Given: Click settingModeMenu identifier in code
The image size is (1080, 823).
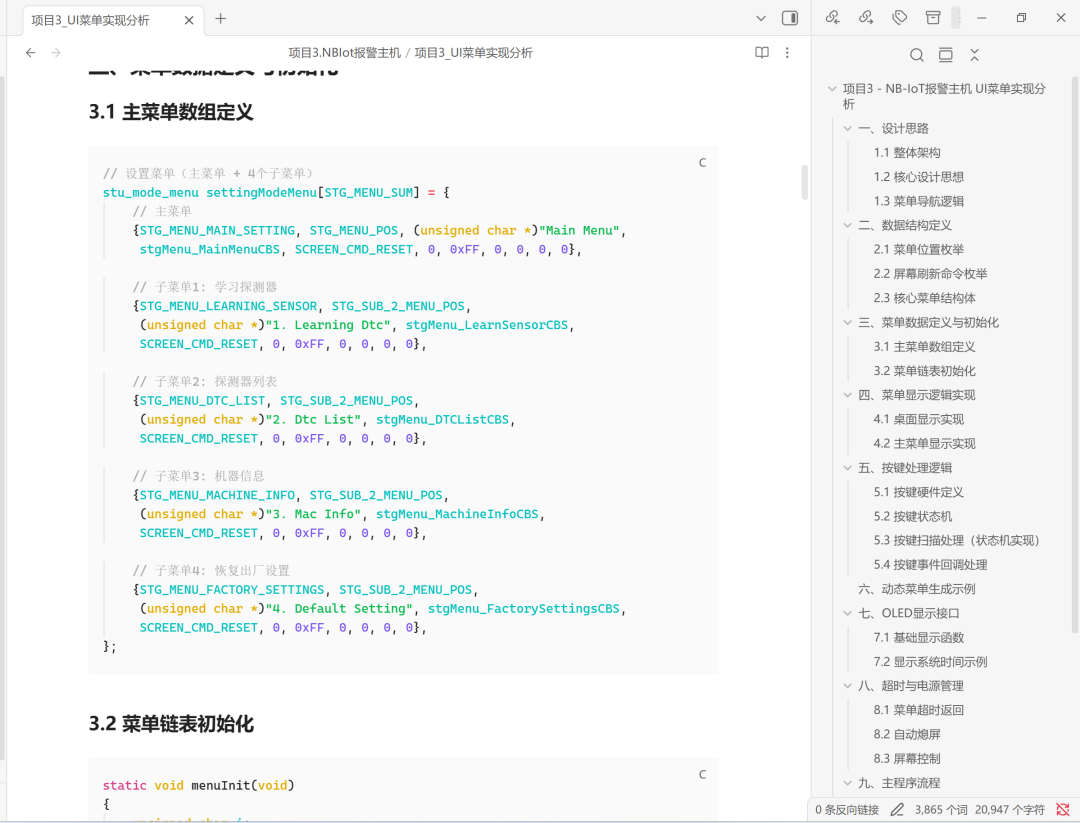Looking at the screenshot, I should point(262,193).
